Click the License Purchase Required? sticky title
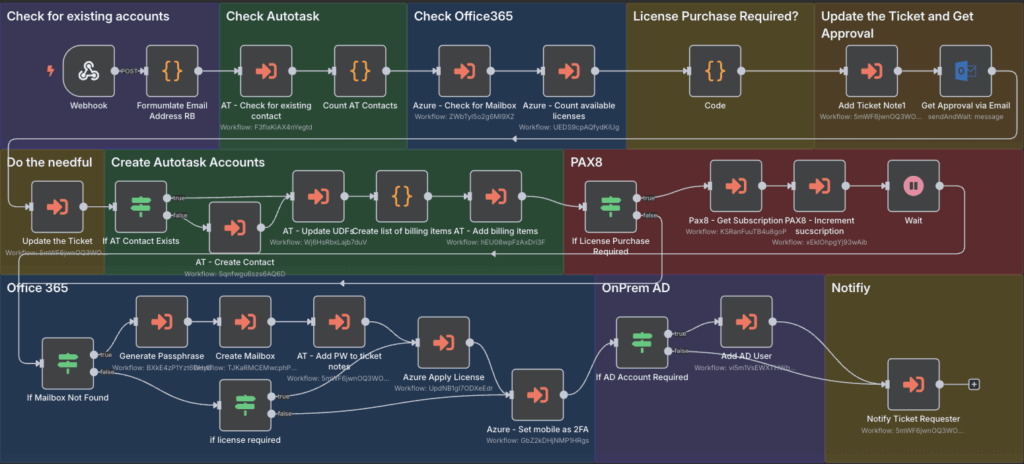Screen dimensions: 1024x464 click(715, 16)
